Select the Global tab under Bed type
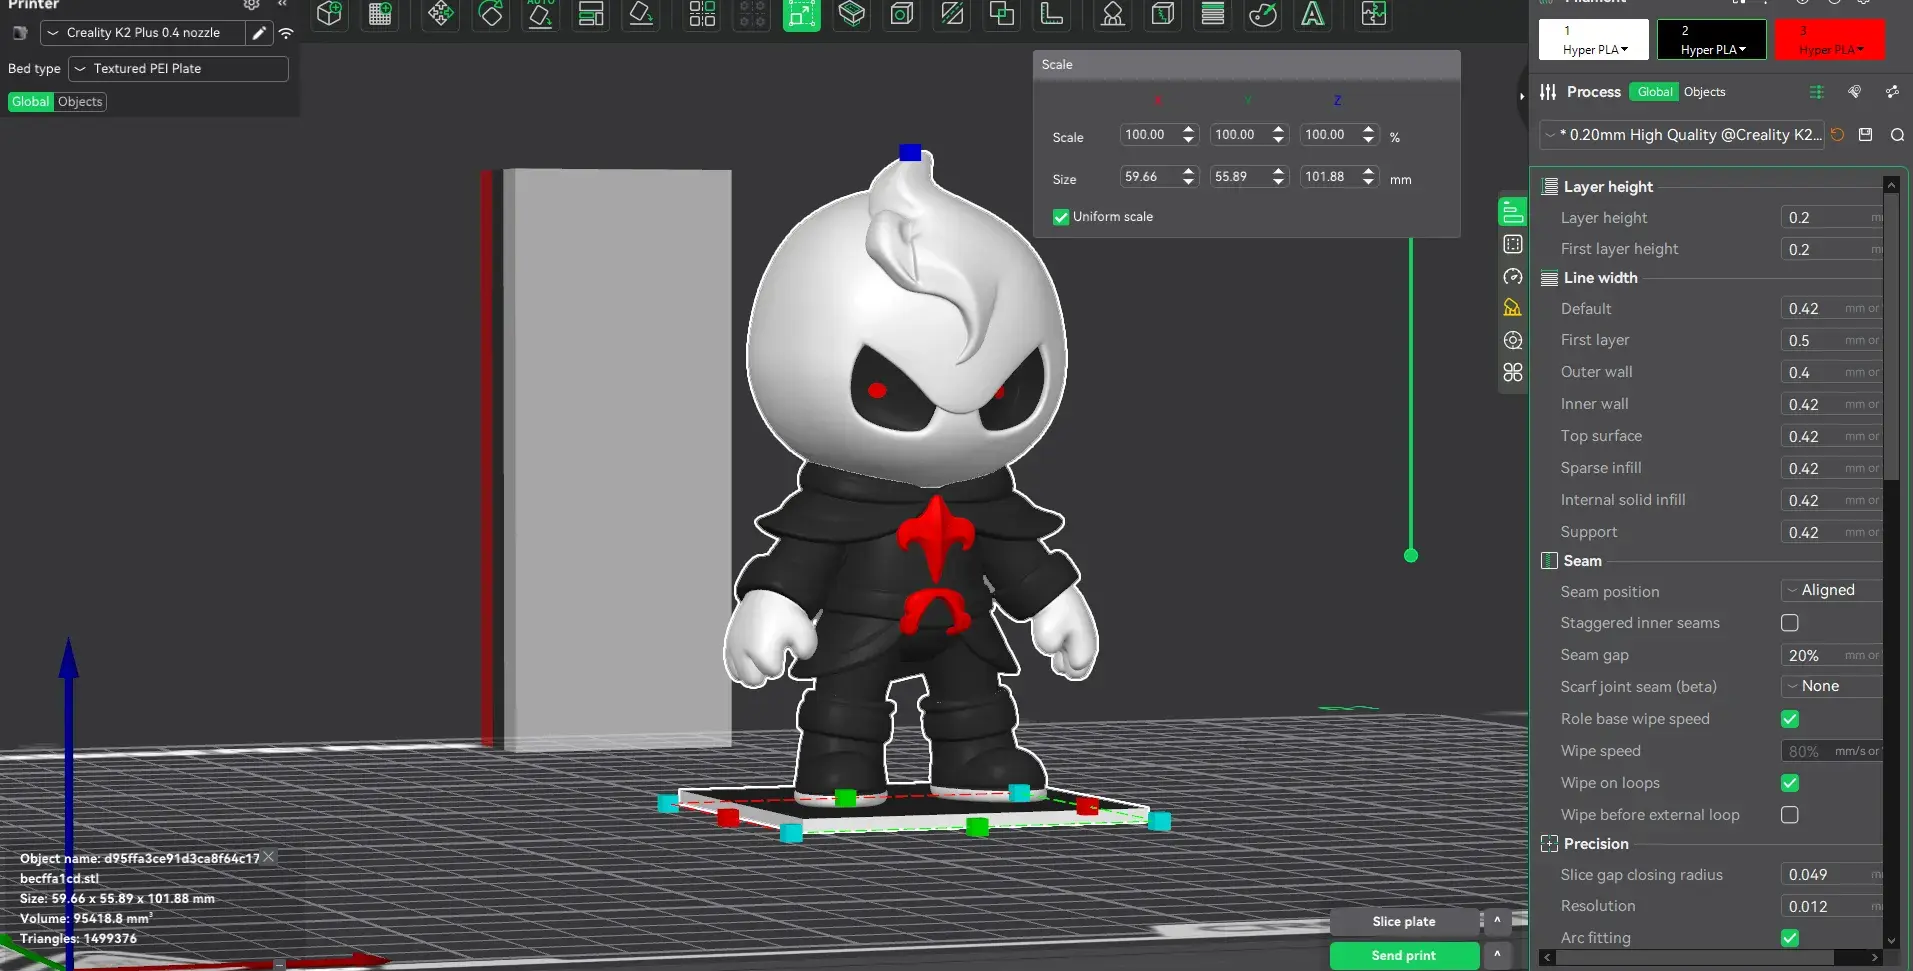The image size is (1913, 971). [30, 102]
